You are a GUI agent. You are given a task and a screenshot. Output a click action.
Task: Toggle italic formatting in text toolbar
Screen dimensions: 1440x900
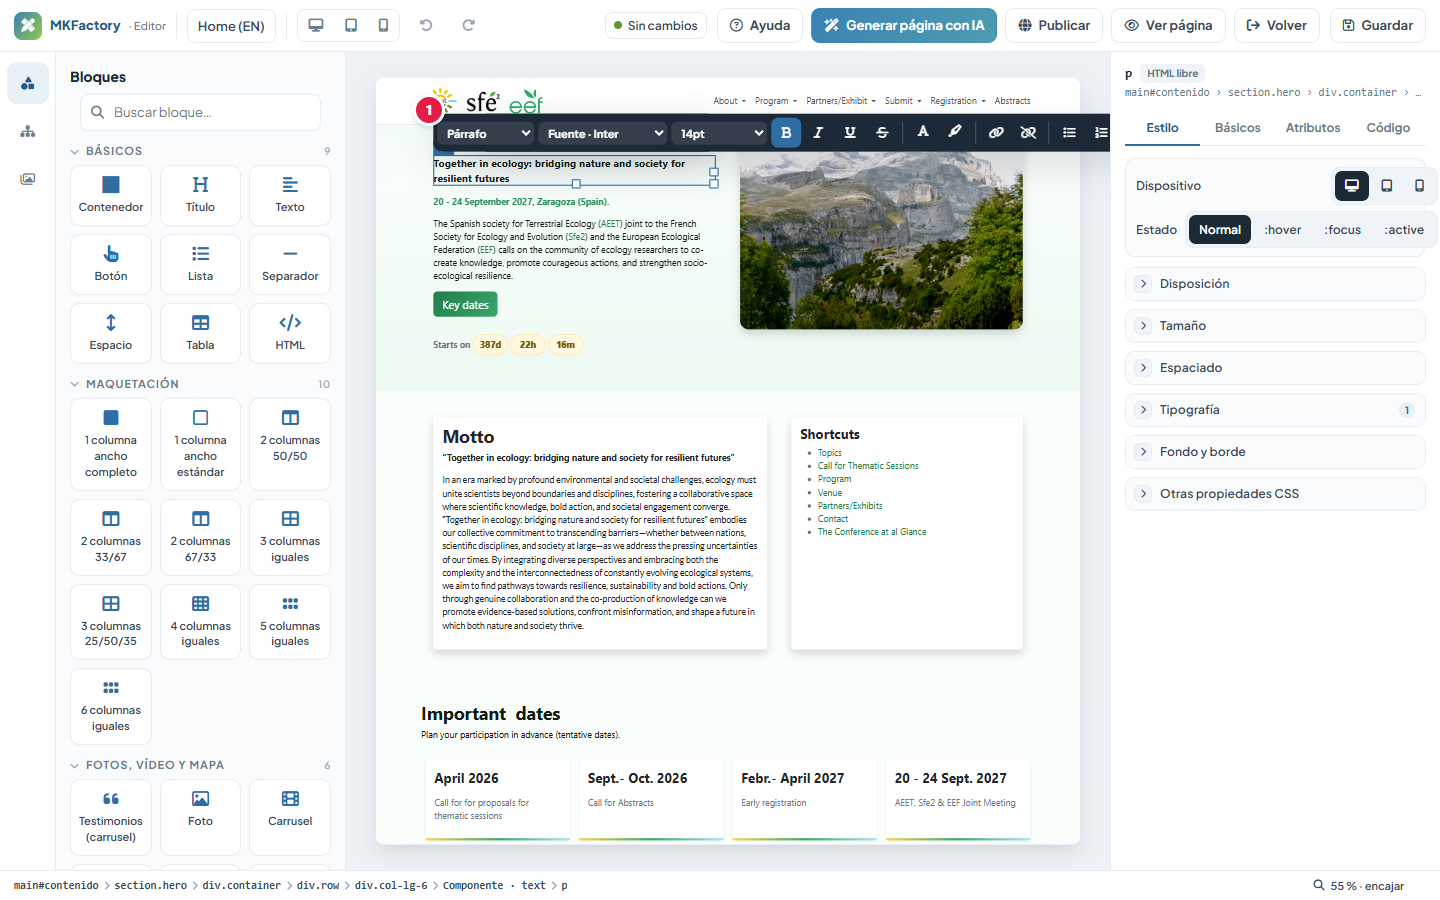coord(818,133)
